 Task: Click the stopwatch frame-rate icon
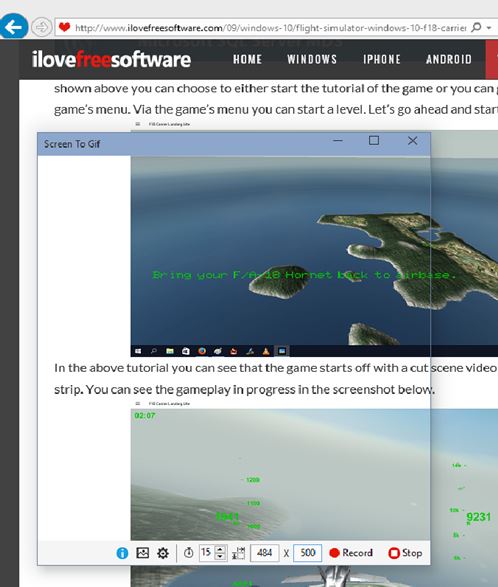pyautogui.click(x=188, y=553)
